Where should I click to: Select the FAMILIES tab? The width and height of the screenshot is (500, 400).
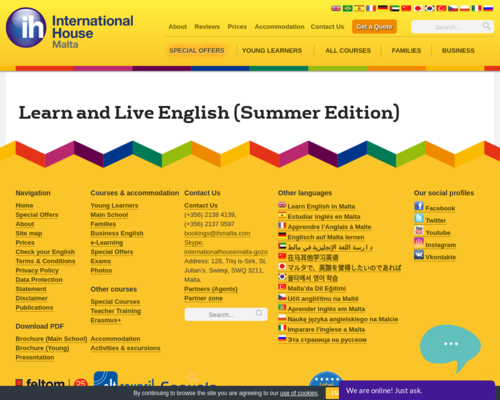click(407, 51)
